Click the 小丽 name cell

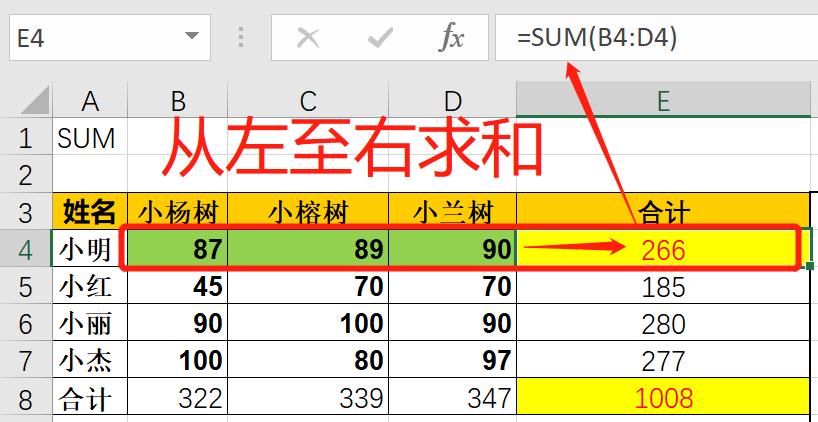90,323
